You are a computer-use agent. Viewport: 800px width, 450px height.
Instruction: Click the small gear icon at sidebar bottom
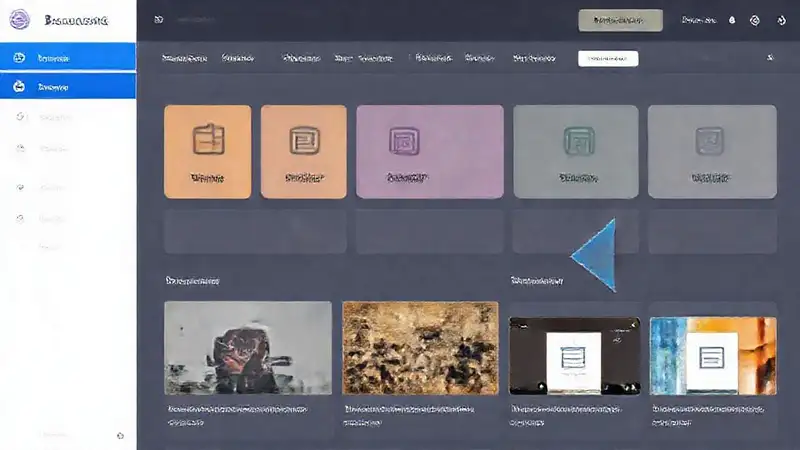(x=120, y=436)
